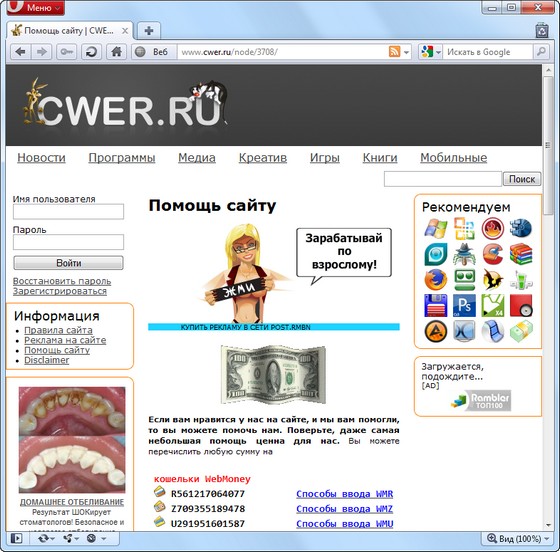Open the Зарегистрироваться link
The image size is (560, 552).
[x=60, y=291]
